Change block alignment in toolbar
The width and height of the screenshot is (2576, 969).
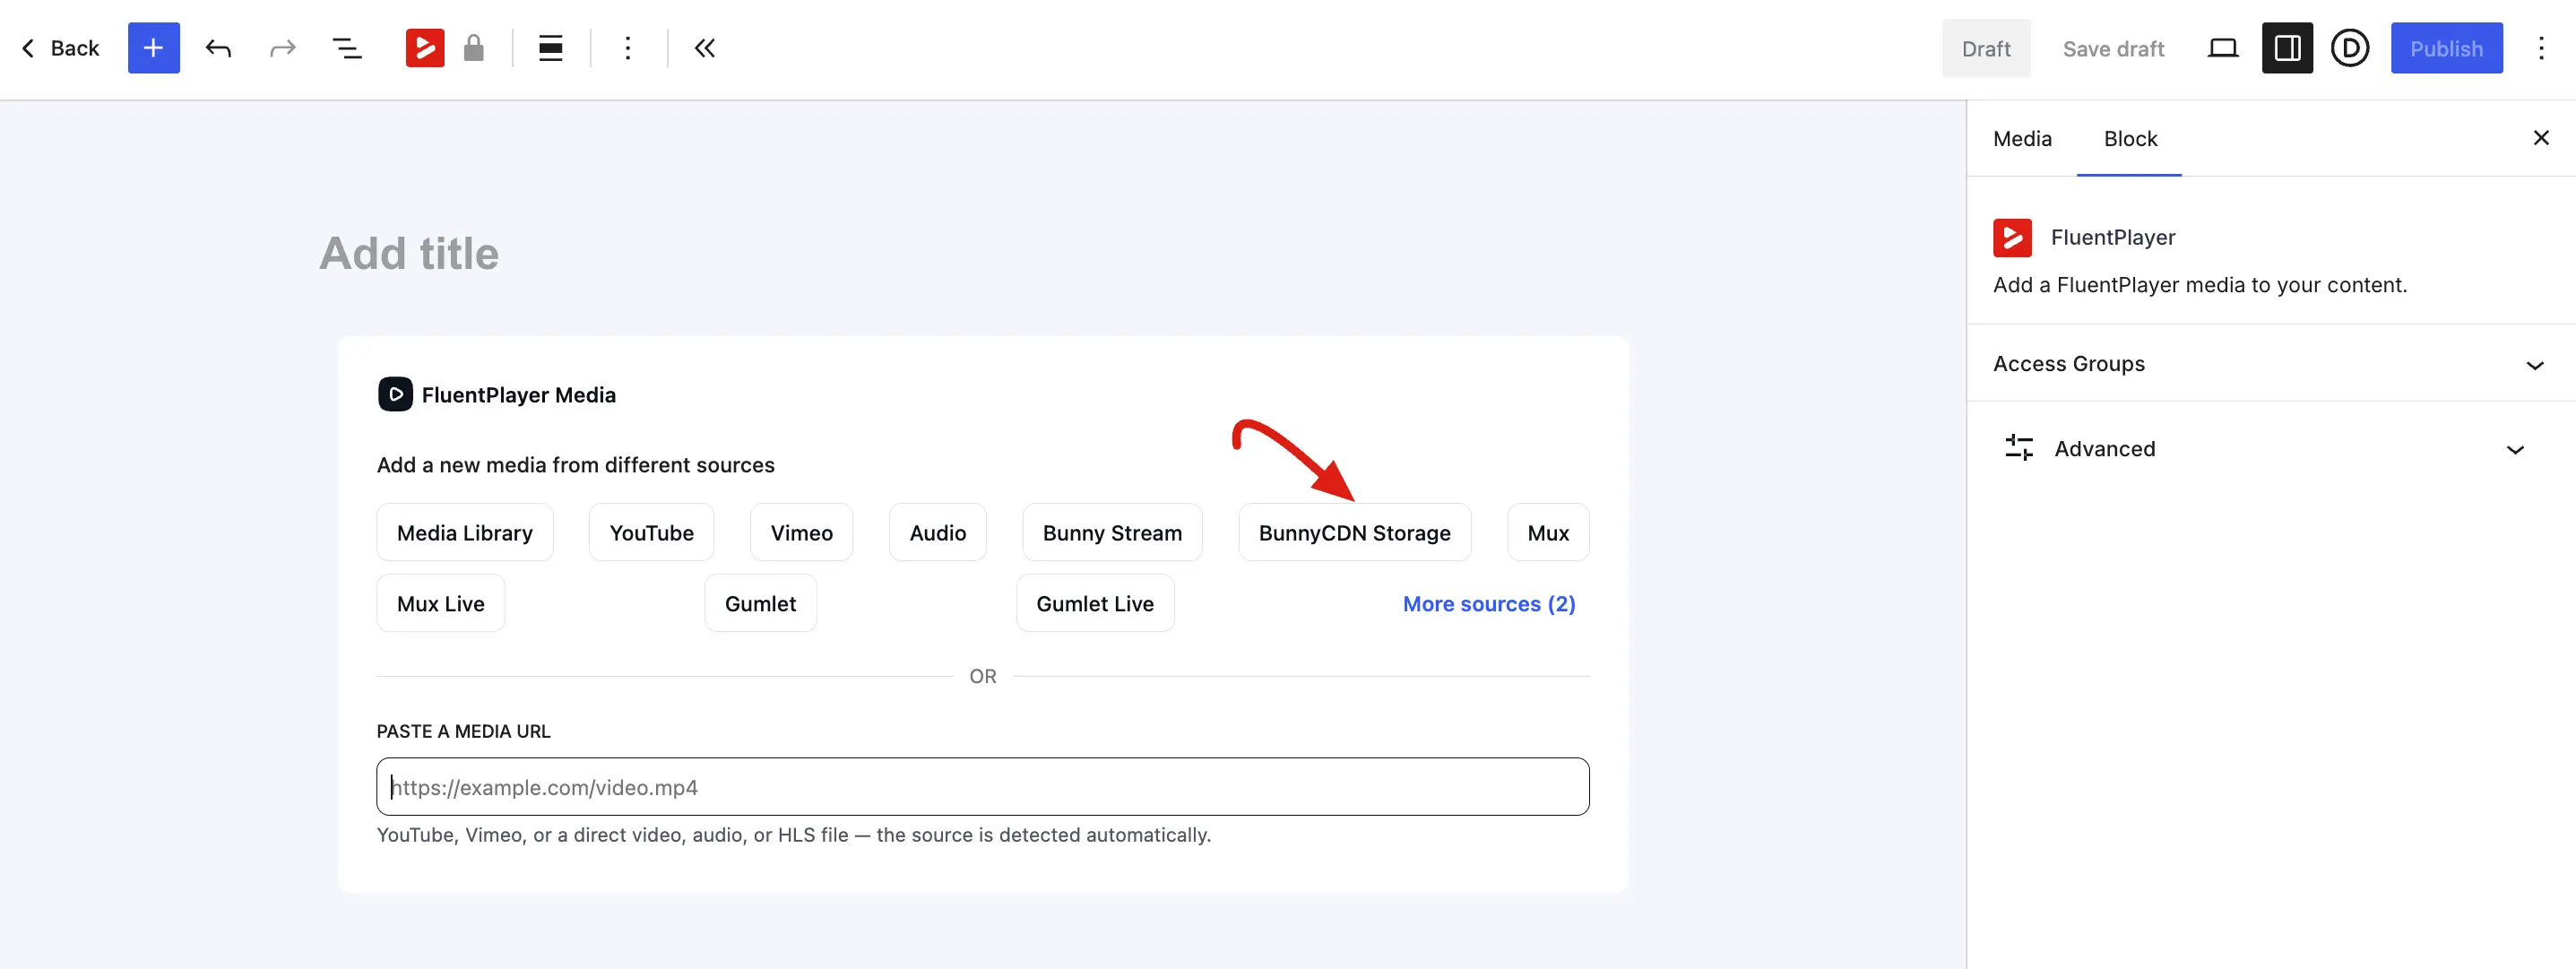coord(551,48)
